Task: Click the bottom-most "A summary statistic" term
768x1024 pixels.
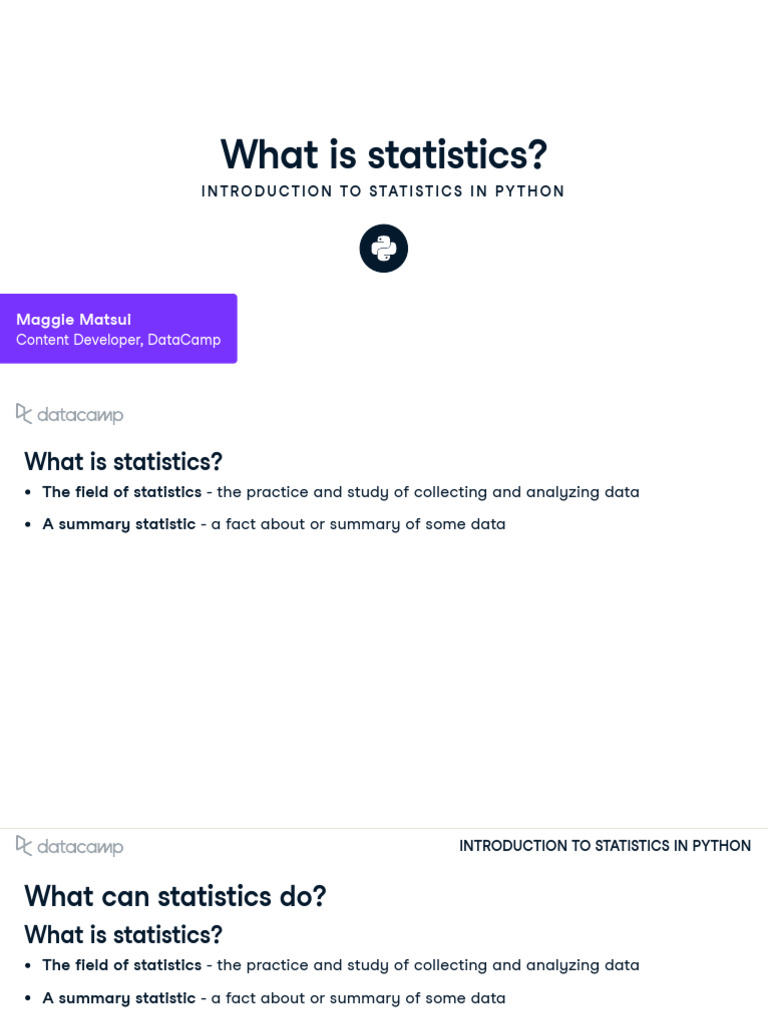Action: [119, 998]
